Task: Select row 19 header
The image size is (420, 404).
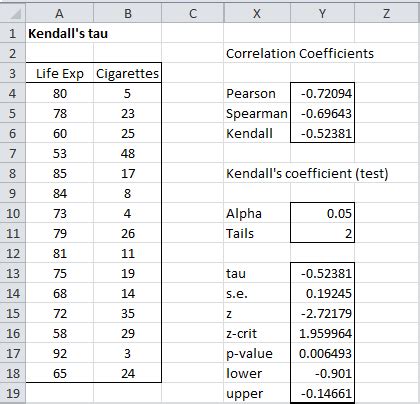Action: [12, 393]
